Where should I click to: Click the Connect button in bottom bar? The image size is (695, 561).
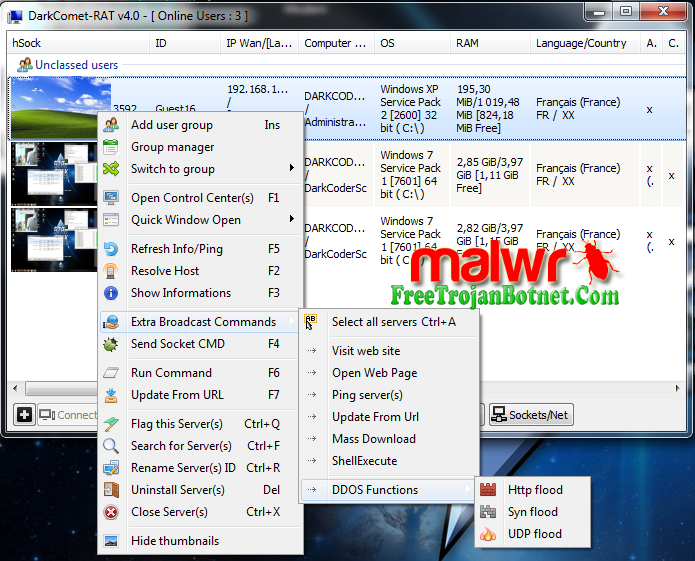coord(68,415)
